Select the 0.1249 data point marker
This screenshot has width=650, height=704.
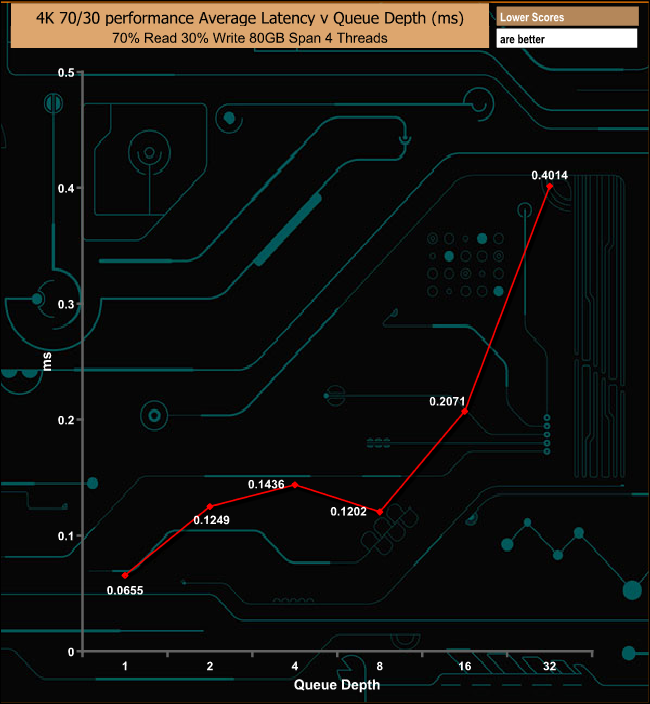tap(210, 506)
